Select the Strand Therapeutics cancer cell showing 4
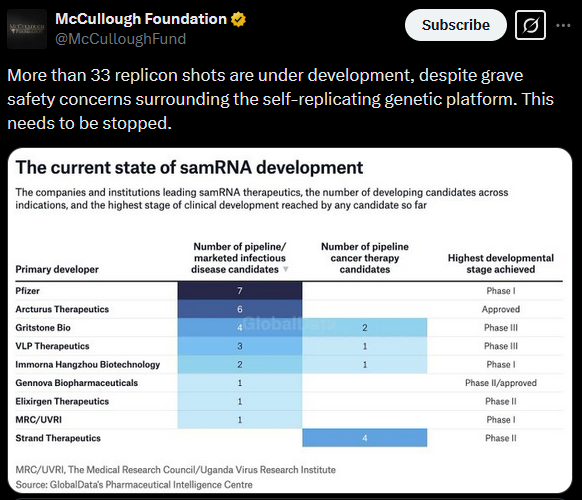Screen dimensions: 582x500 (364, 438)
